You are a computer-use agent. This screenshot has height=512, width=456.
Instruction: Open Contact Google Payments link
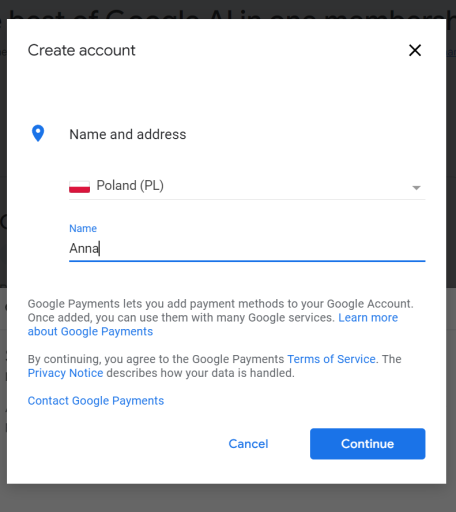click(96, 401)
